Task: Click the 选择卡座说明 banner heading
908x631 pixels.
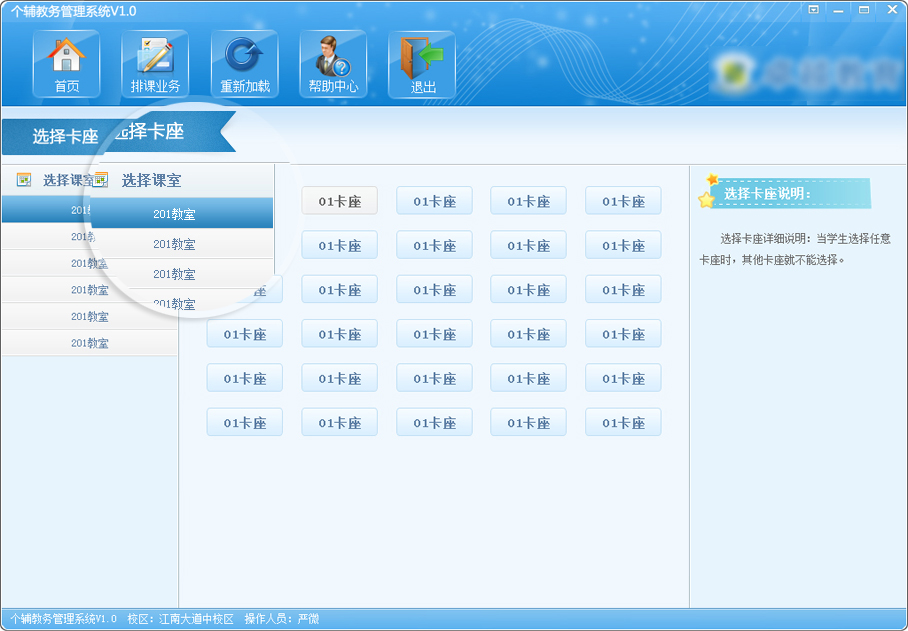Action: [x=767, y=194]
